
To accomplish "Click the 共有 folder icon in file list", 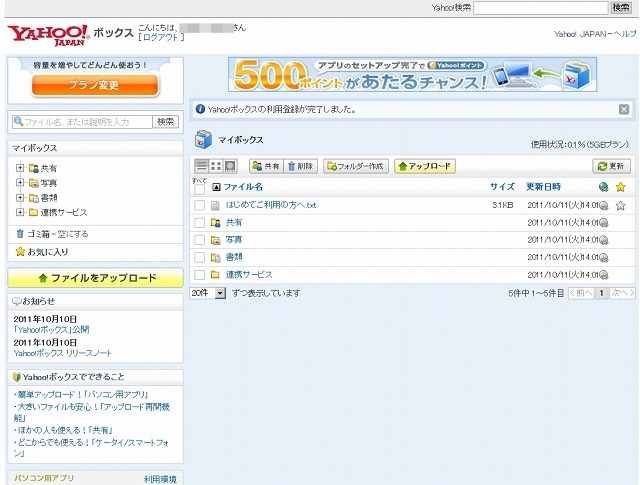I will 215,222.
